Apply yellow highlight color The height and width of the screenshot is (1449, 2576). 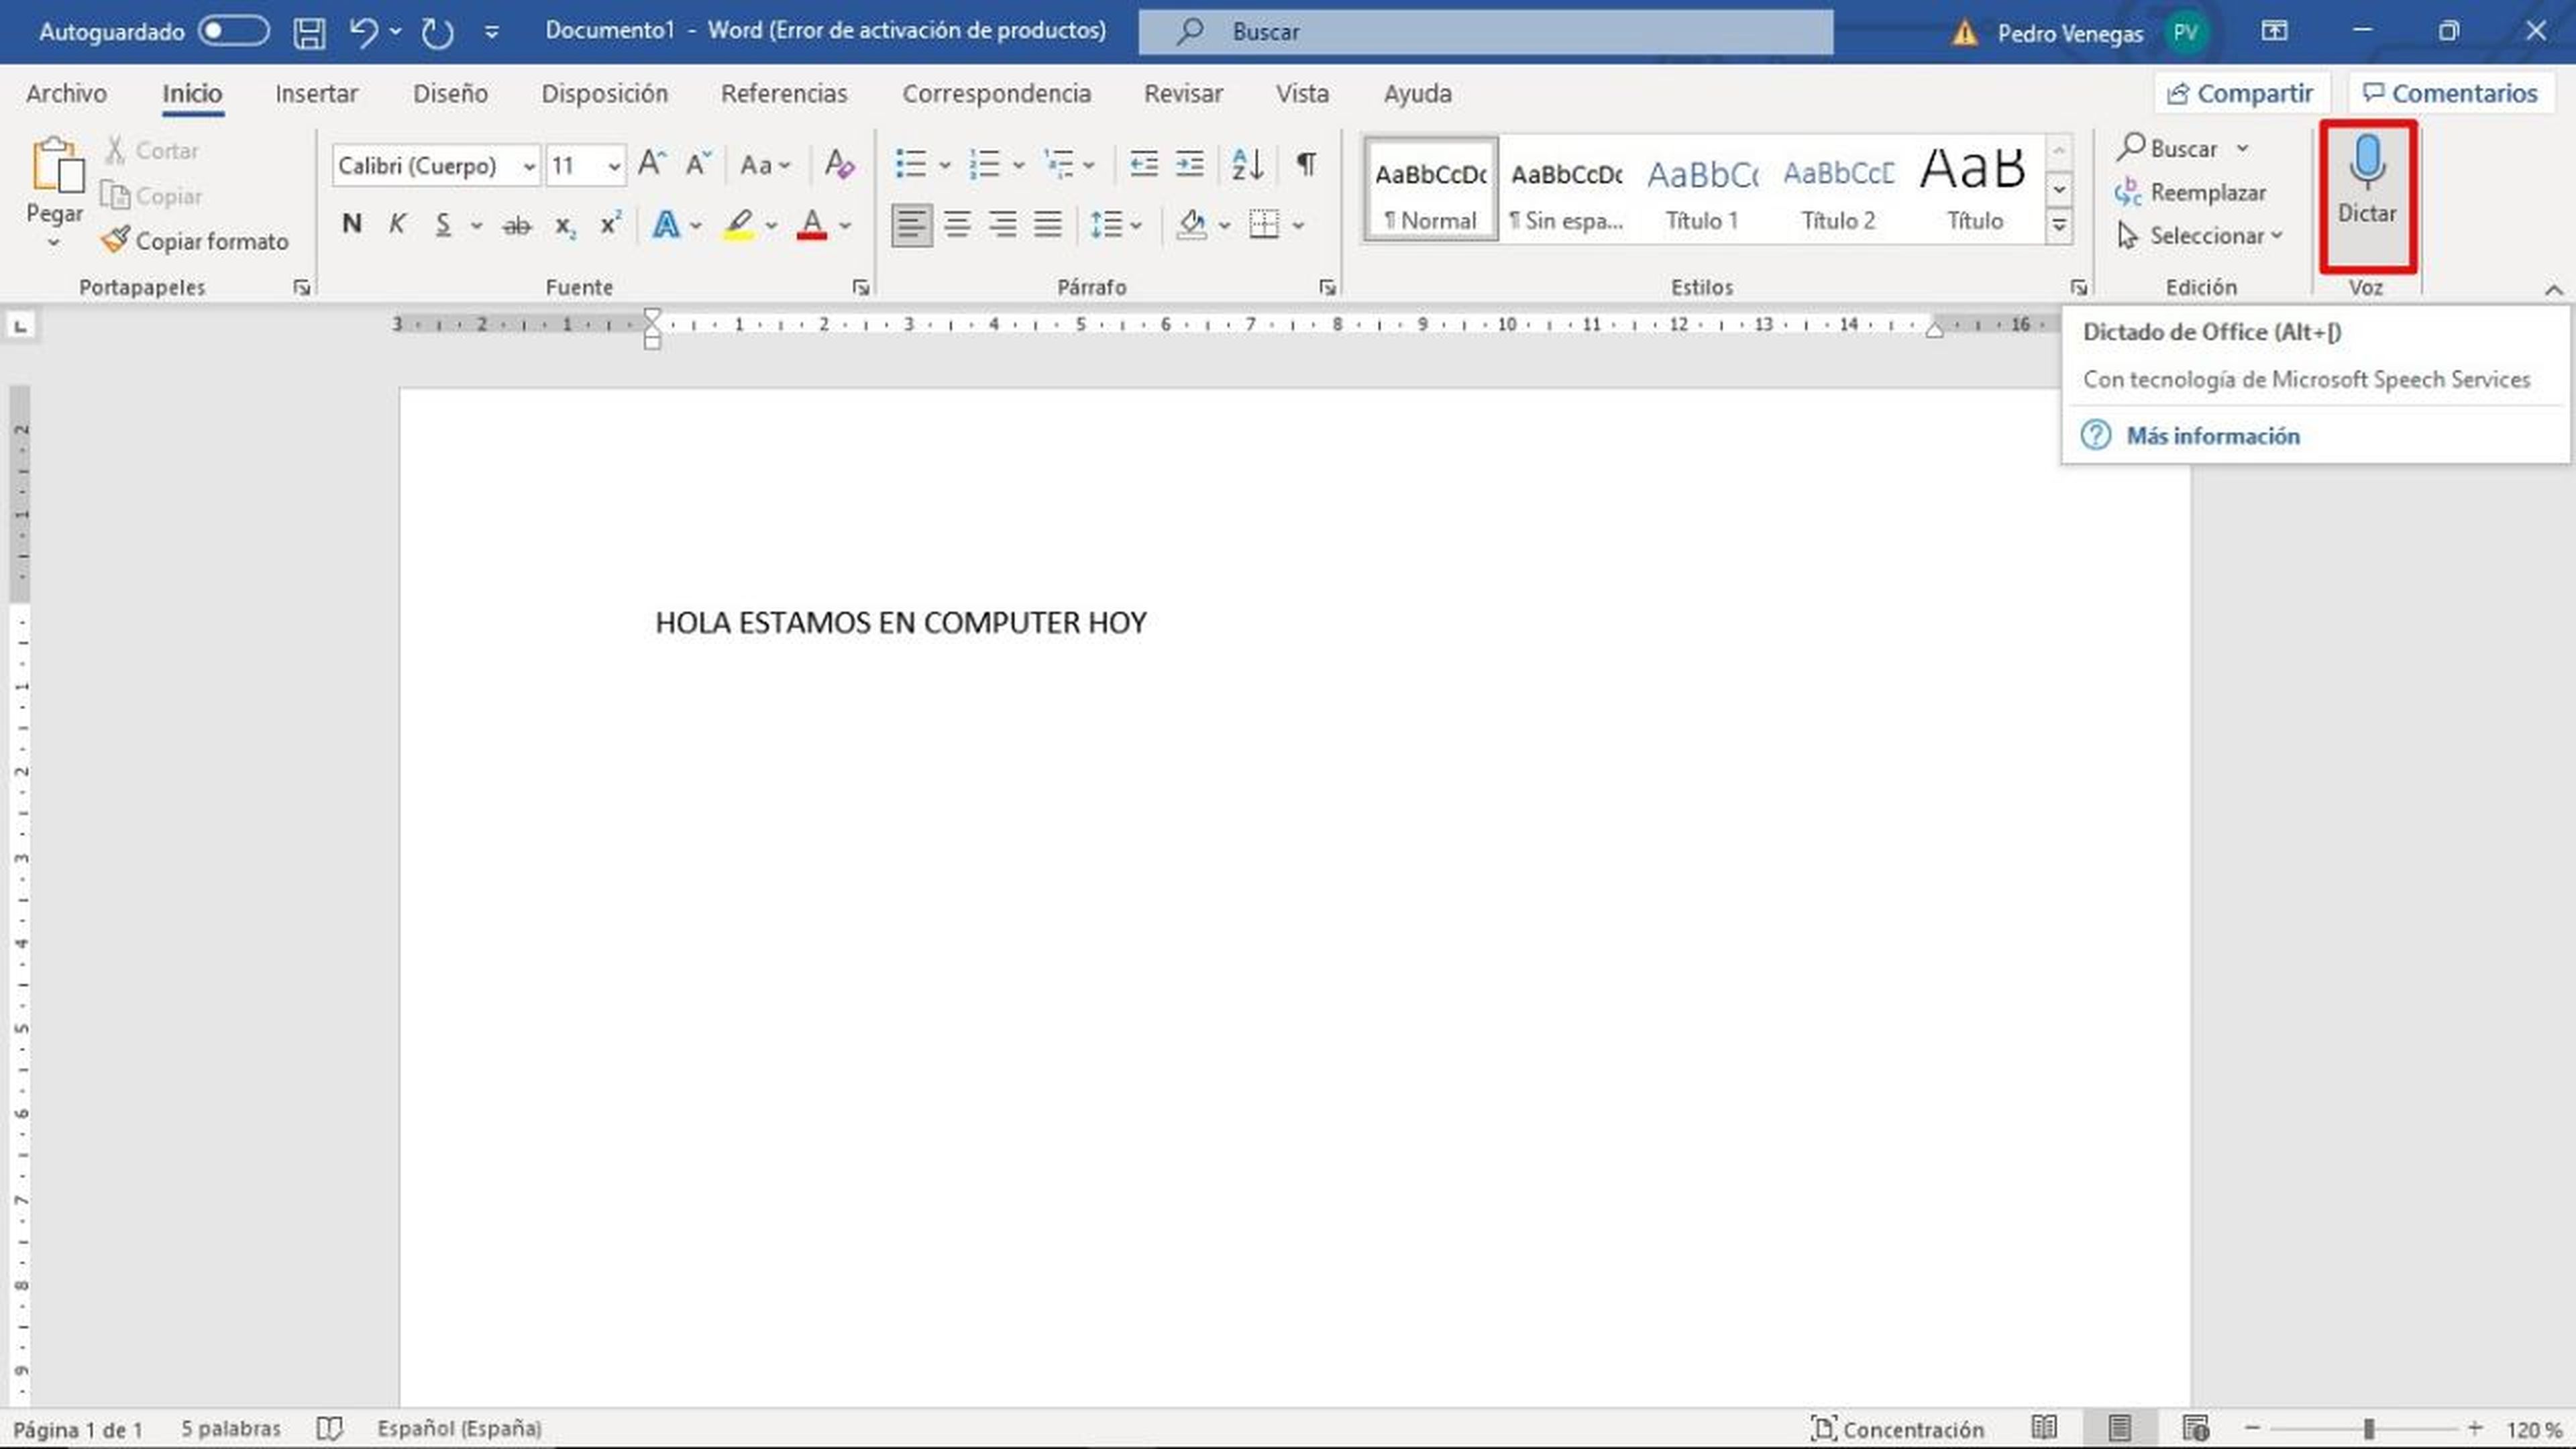click(x=738, y=225)
